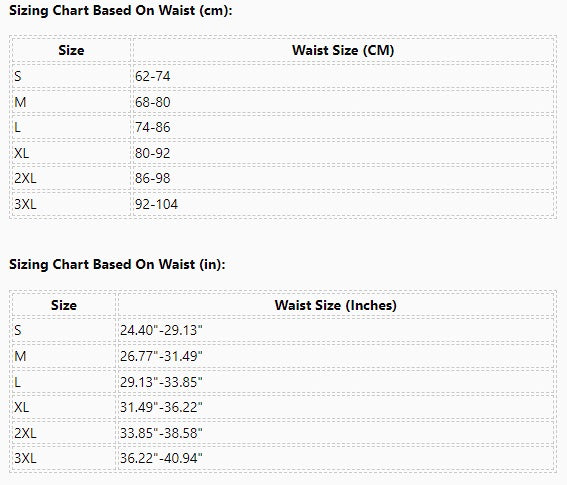Click the 'Size' header in the inches table

pos(64,305)
